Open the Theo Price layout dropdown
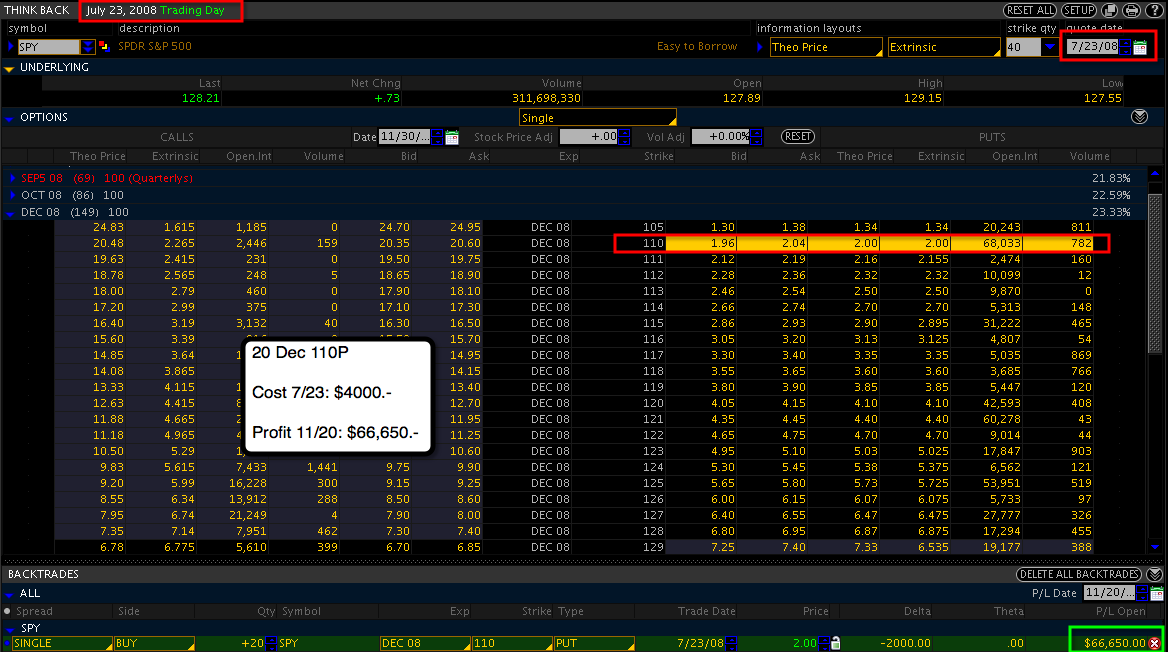 (x=826, y=47)
